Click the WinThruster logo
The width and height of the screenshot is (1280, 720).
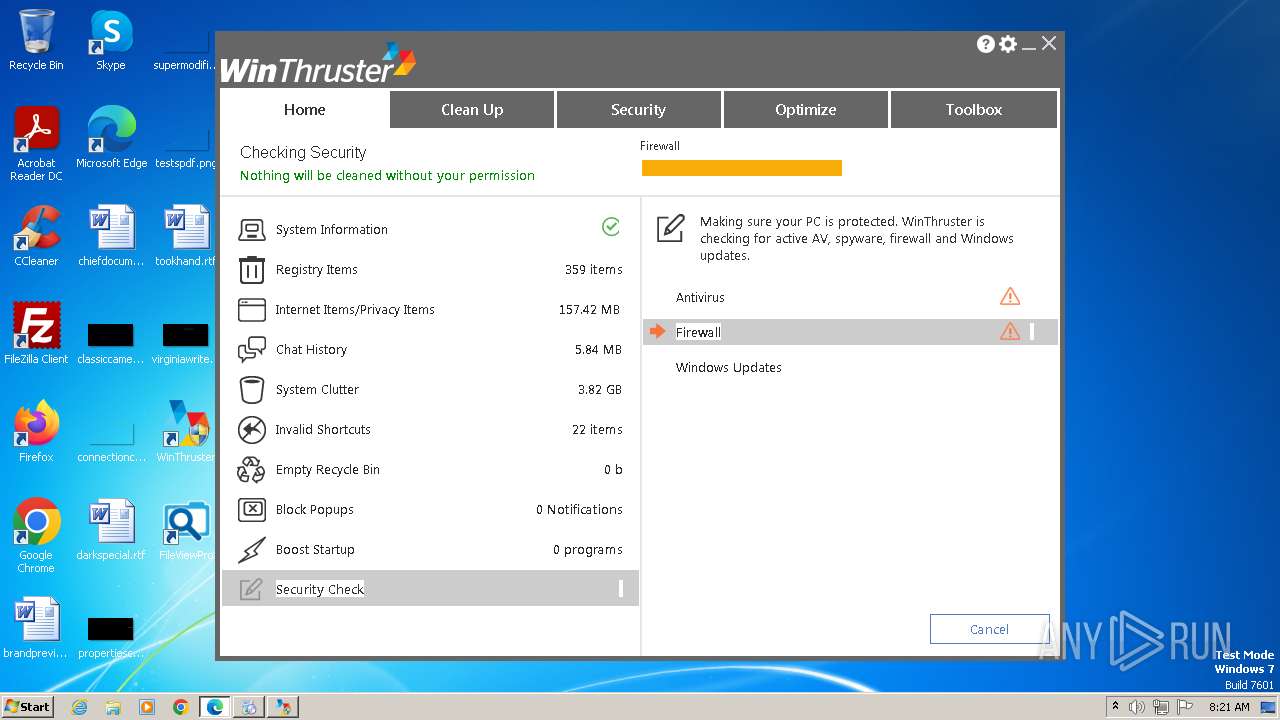coord(317,63)
